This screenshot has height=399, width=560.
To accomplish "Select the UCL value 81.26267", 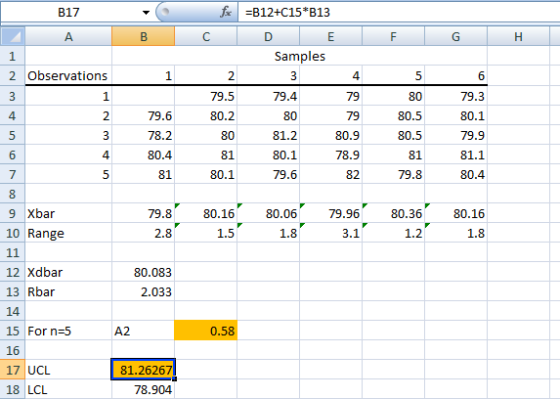I will pyautogui.click(x=143, y=370).
